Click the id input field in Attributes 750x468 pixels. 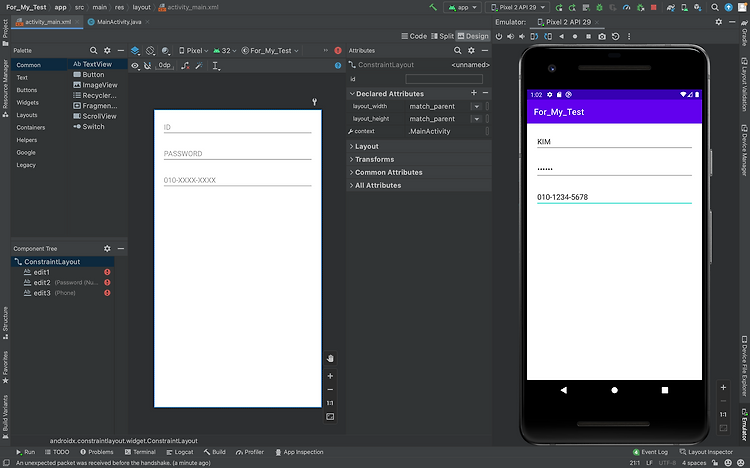444,79
